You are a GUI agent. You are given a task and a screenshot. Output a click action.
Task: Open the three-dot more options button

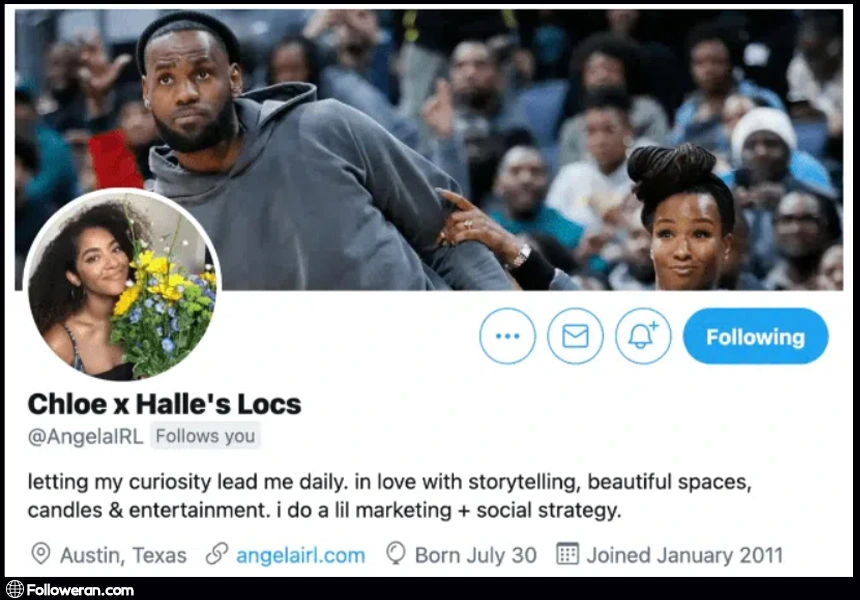(507, 336)
